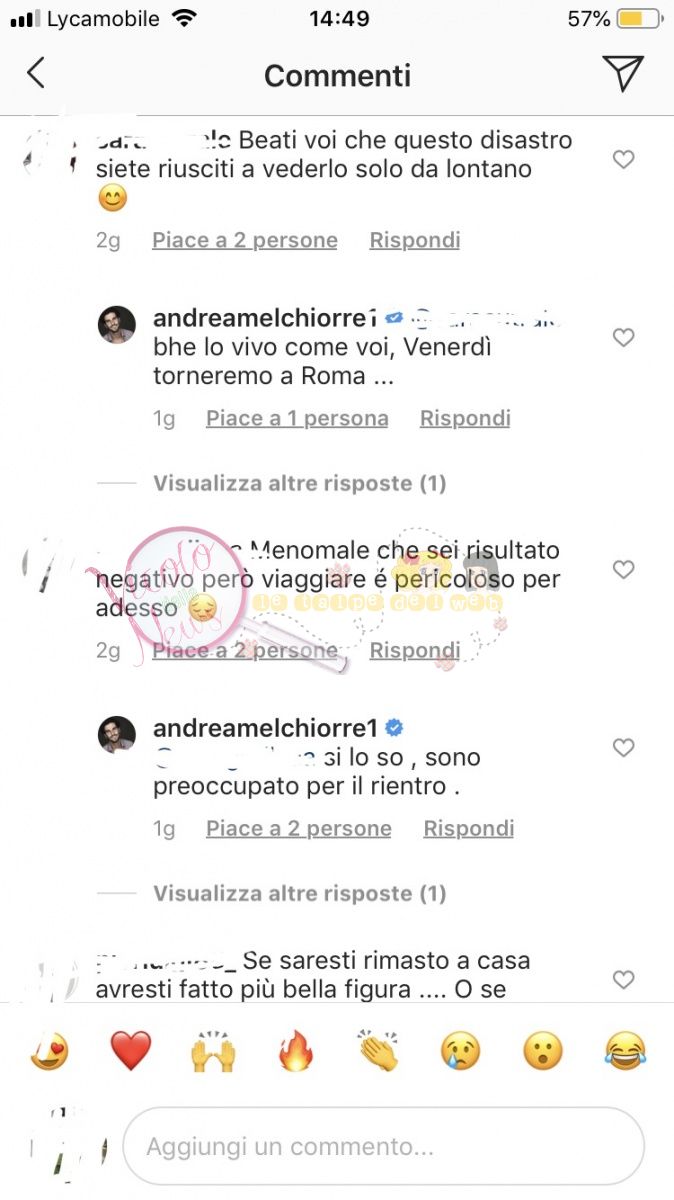Like the 'Beati voi che questo disastro' comment
This screenshot has width=674, height=1200.
coord(624,160)
